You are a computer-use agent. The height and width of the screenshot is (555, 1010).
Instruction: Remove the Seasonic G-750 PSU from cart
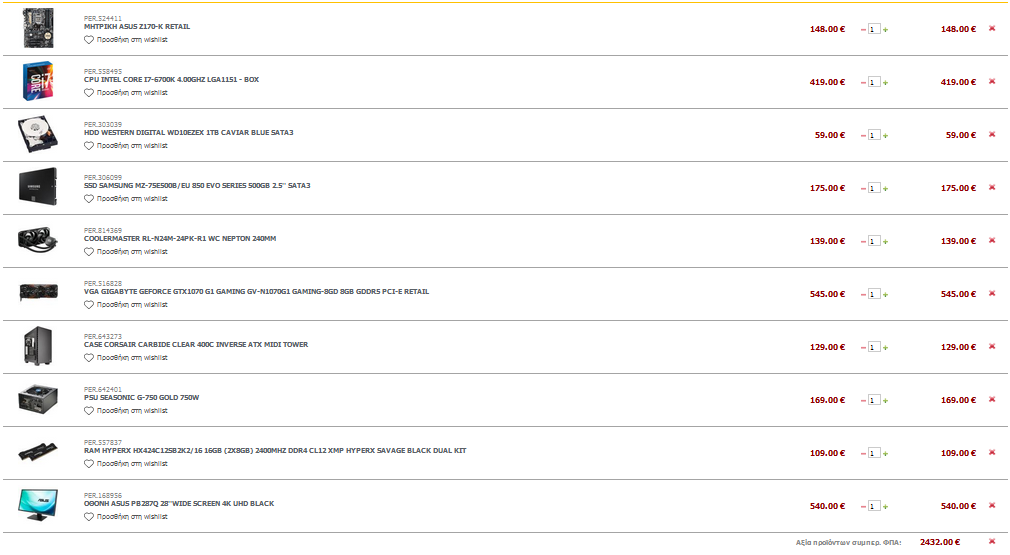point(992,399)
